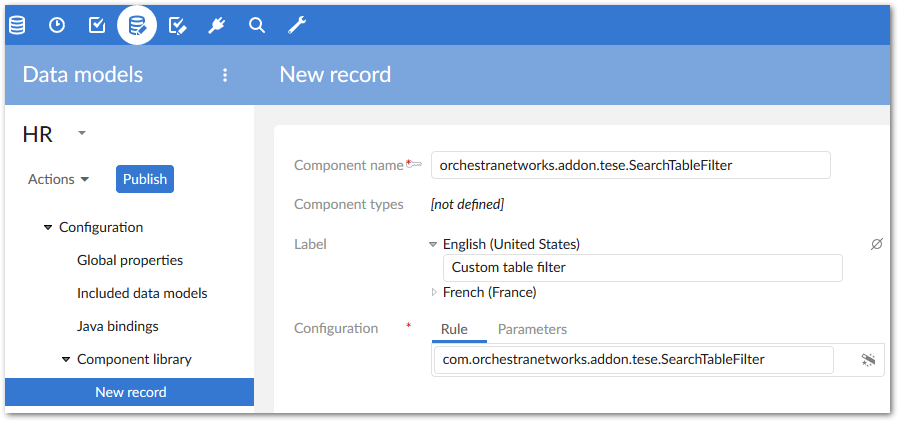This screenshot has height=422, width=899.
Task: Open the wrench administration icon
Action: point(296,25)
